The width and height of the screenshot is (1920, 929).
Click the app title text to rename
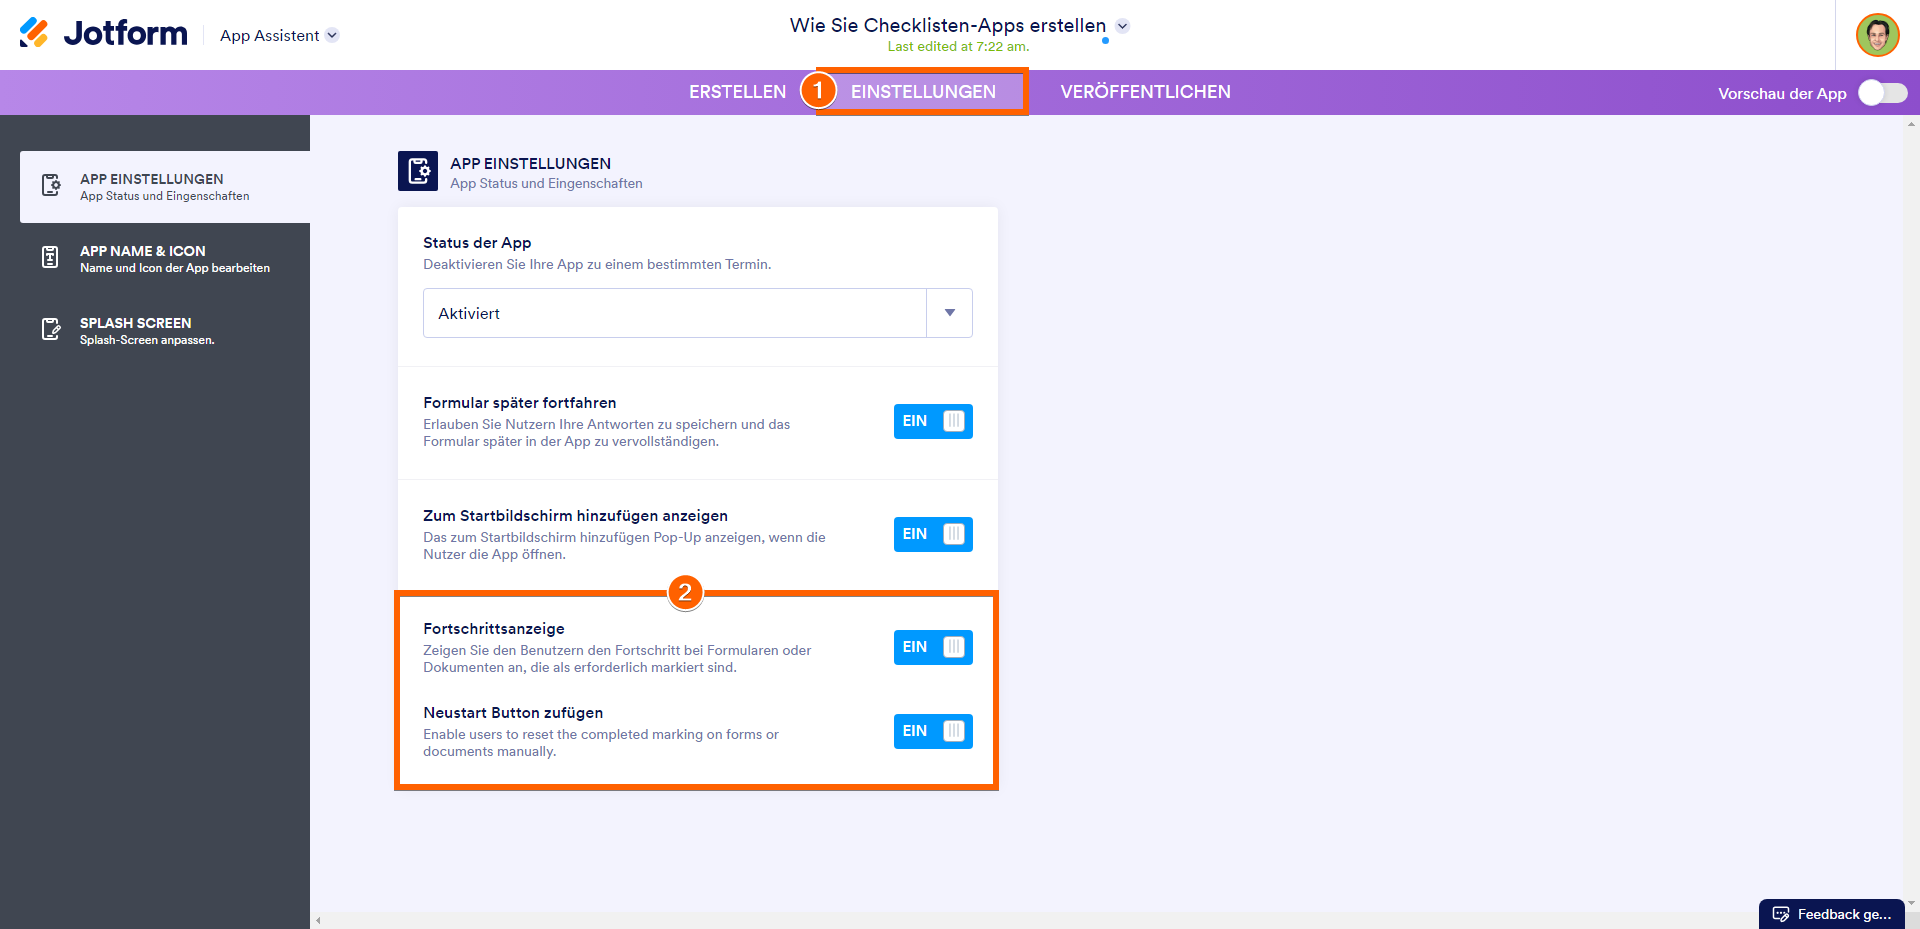pos(947,26)
